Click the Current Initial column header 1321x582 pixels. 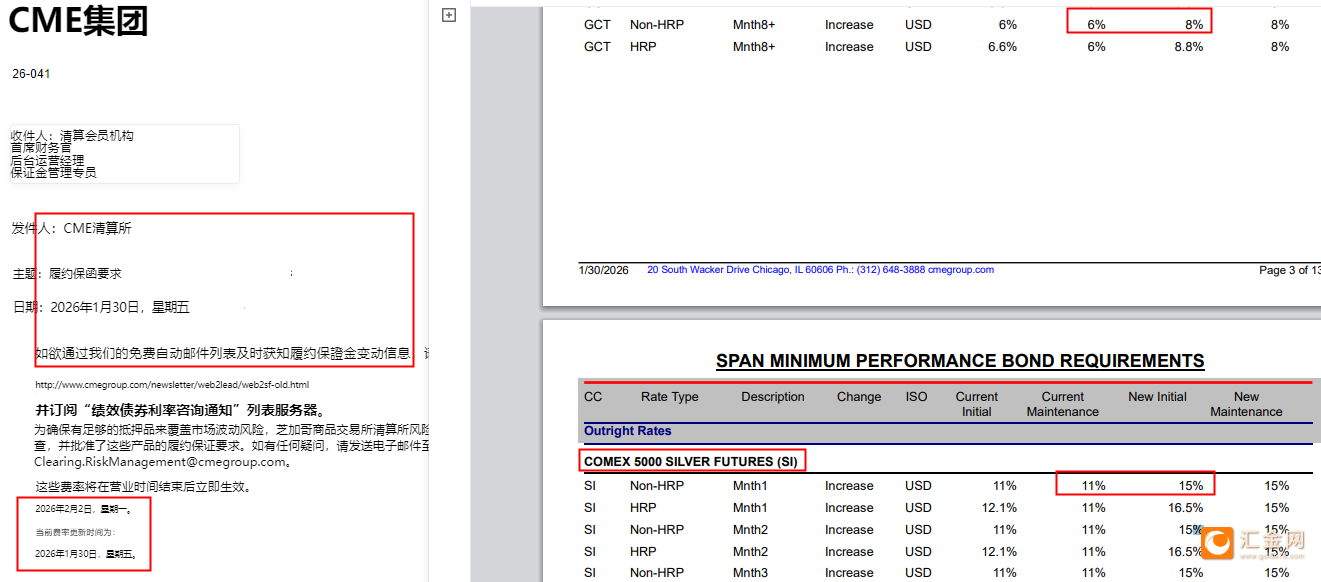tap(977, 404)
